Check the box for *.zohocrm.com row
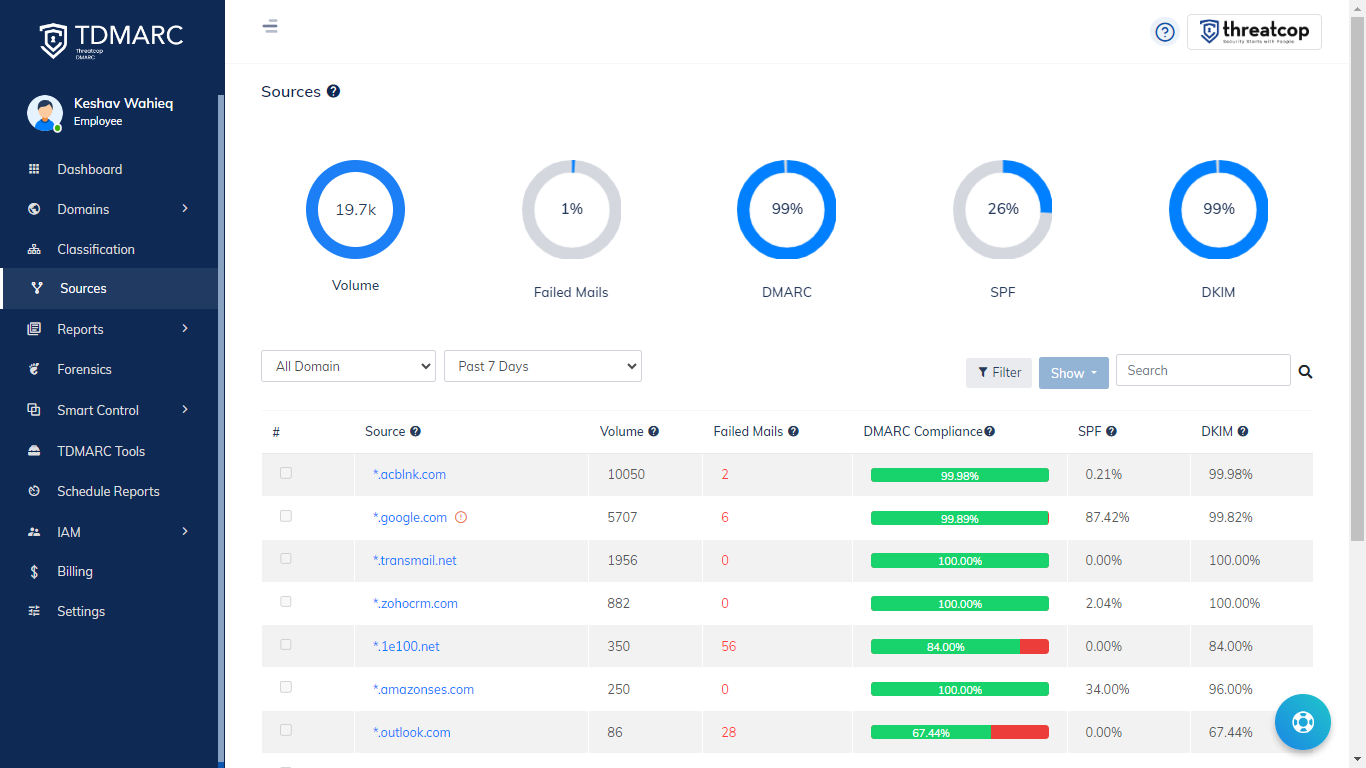 (x=286, y=602)
